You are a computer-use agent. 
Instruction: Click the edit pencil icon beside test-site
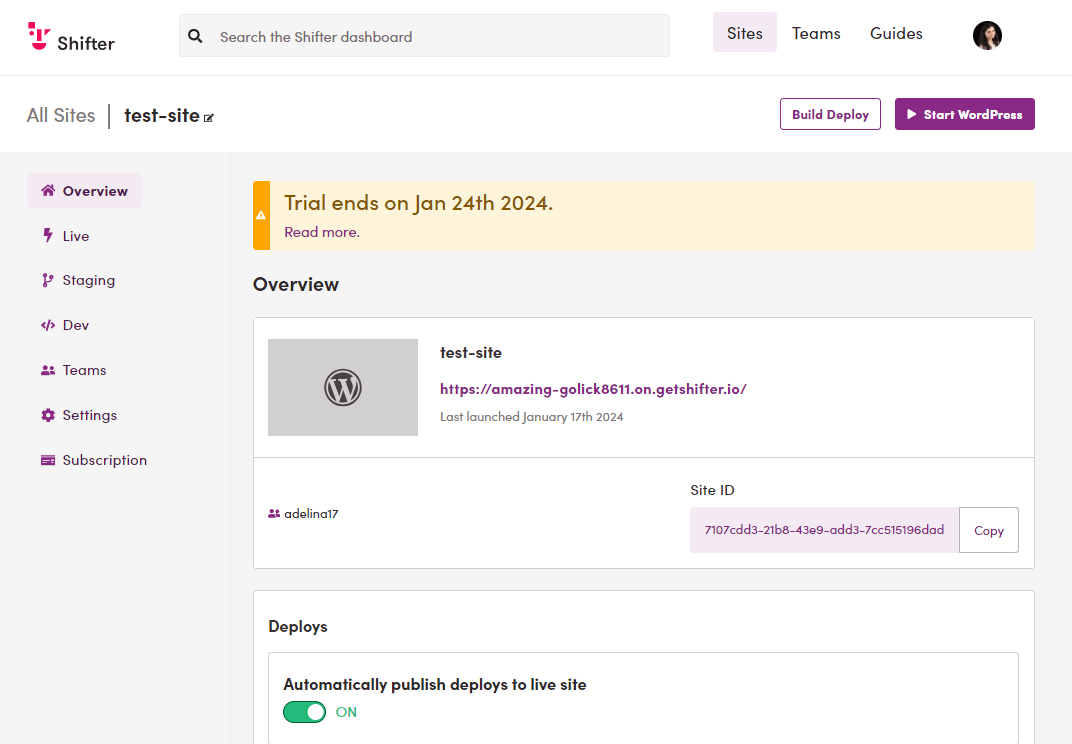209,118
